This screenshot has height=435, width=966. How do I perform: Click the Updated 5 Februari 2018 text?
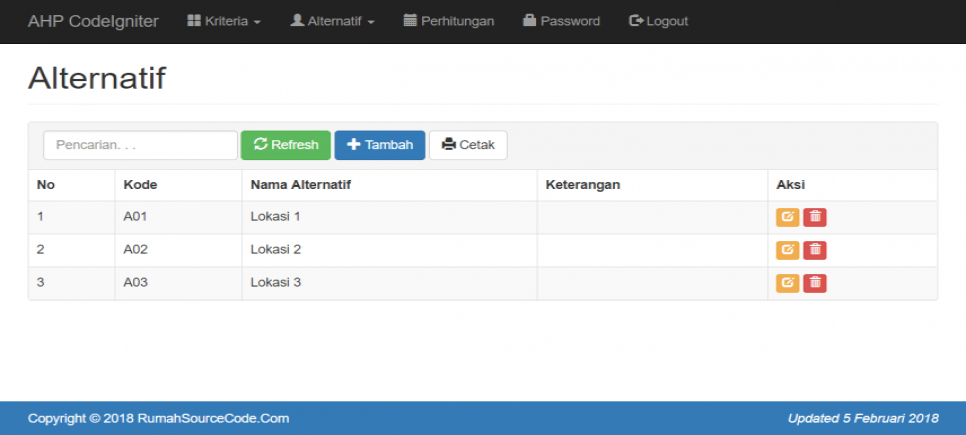863,418
